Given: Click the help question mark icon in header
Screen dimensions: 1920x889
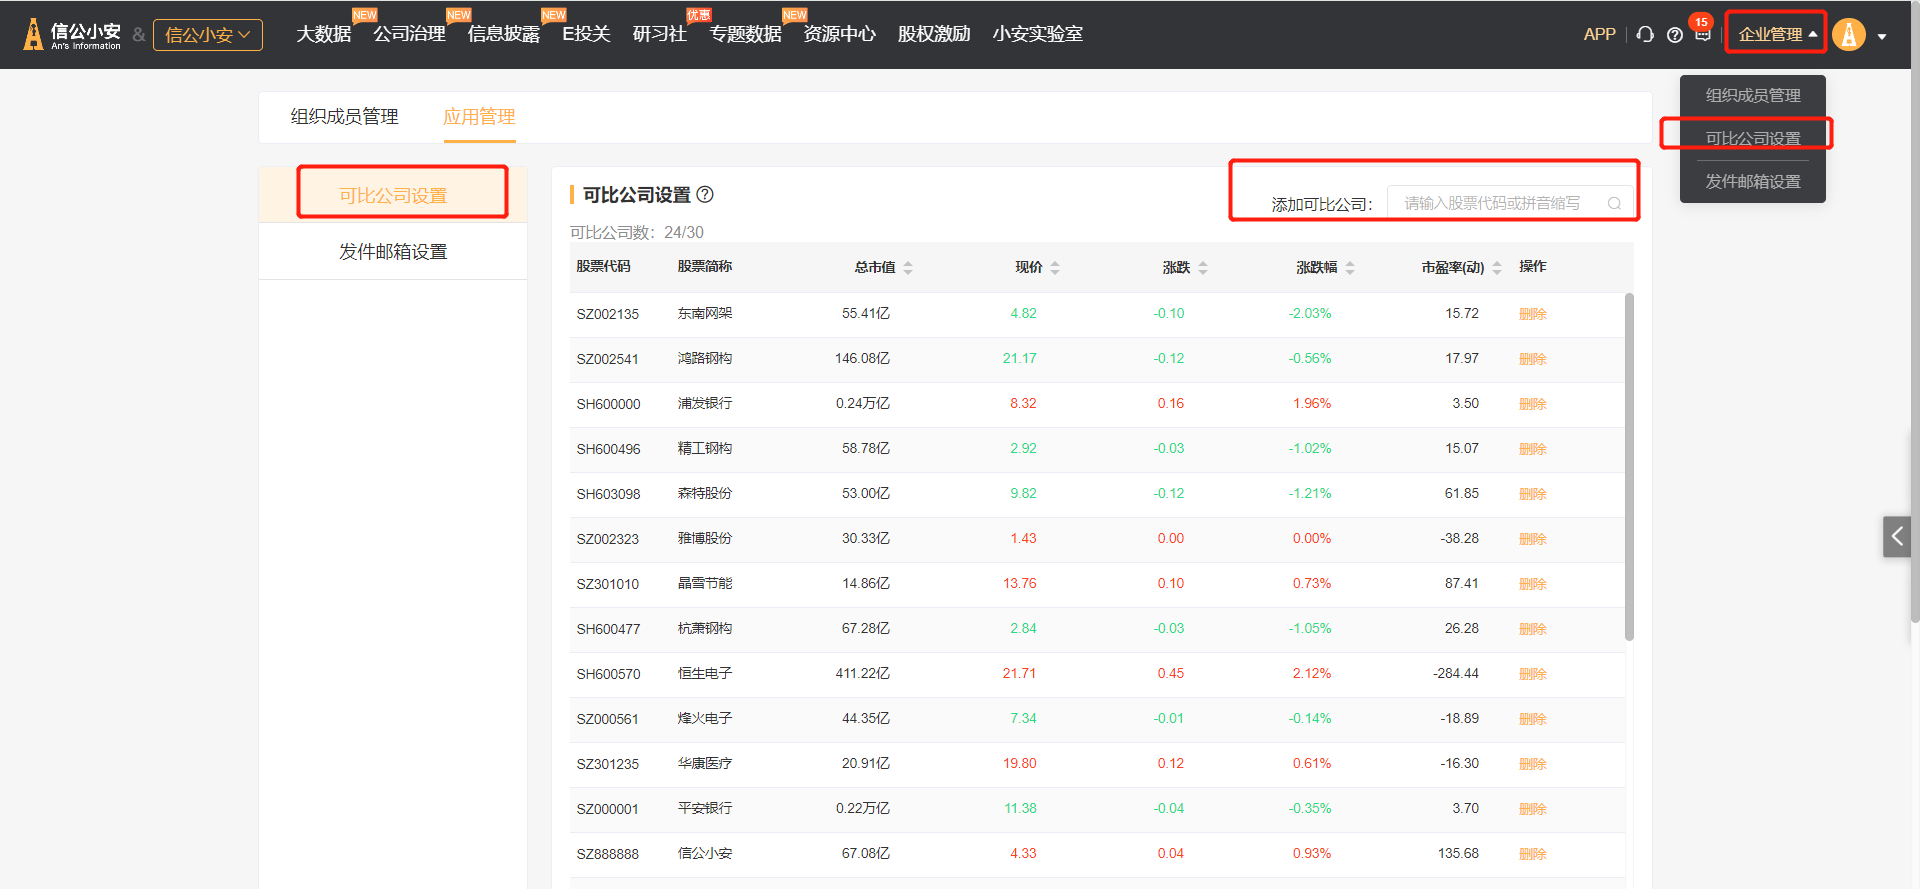Looking at the screenshot, I should 1675,35.
